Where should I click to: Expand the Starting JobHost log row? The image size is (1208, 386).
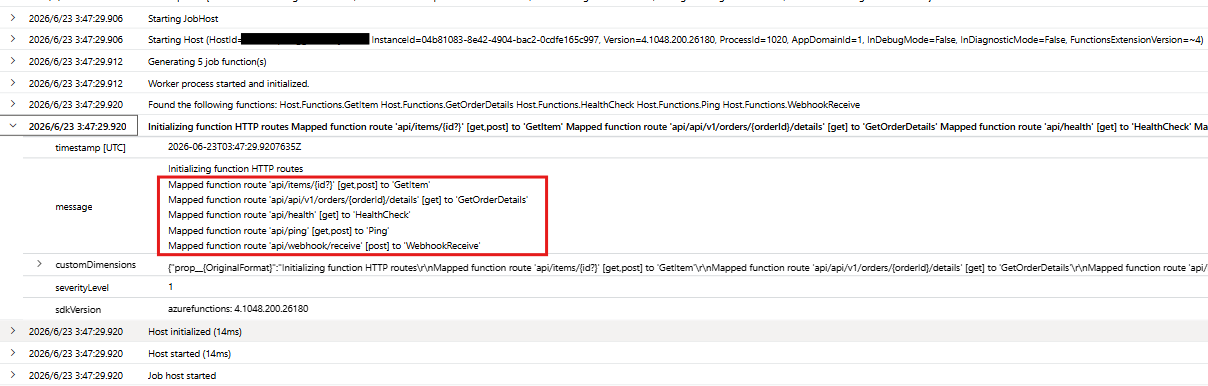pyautogui.click(x=12, y=17)
